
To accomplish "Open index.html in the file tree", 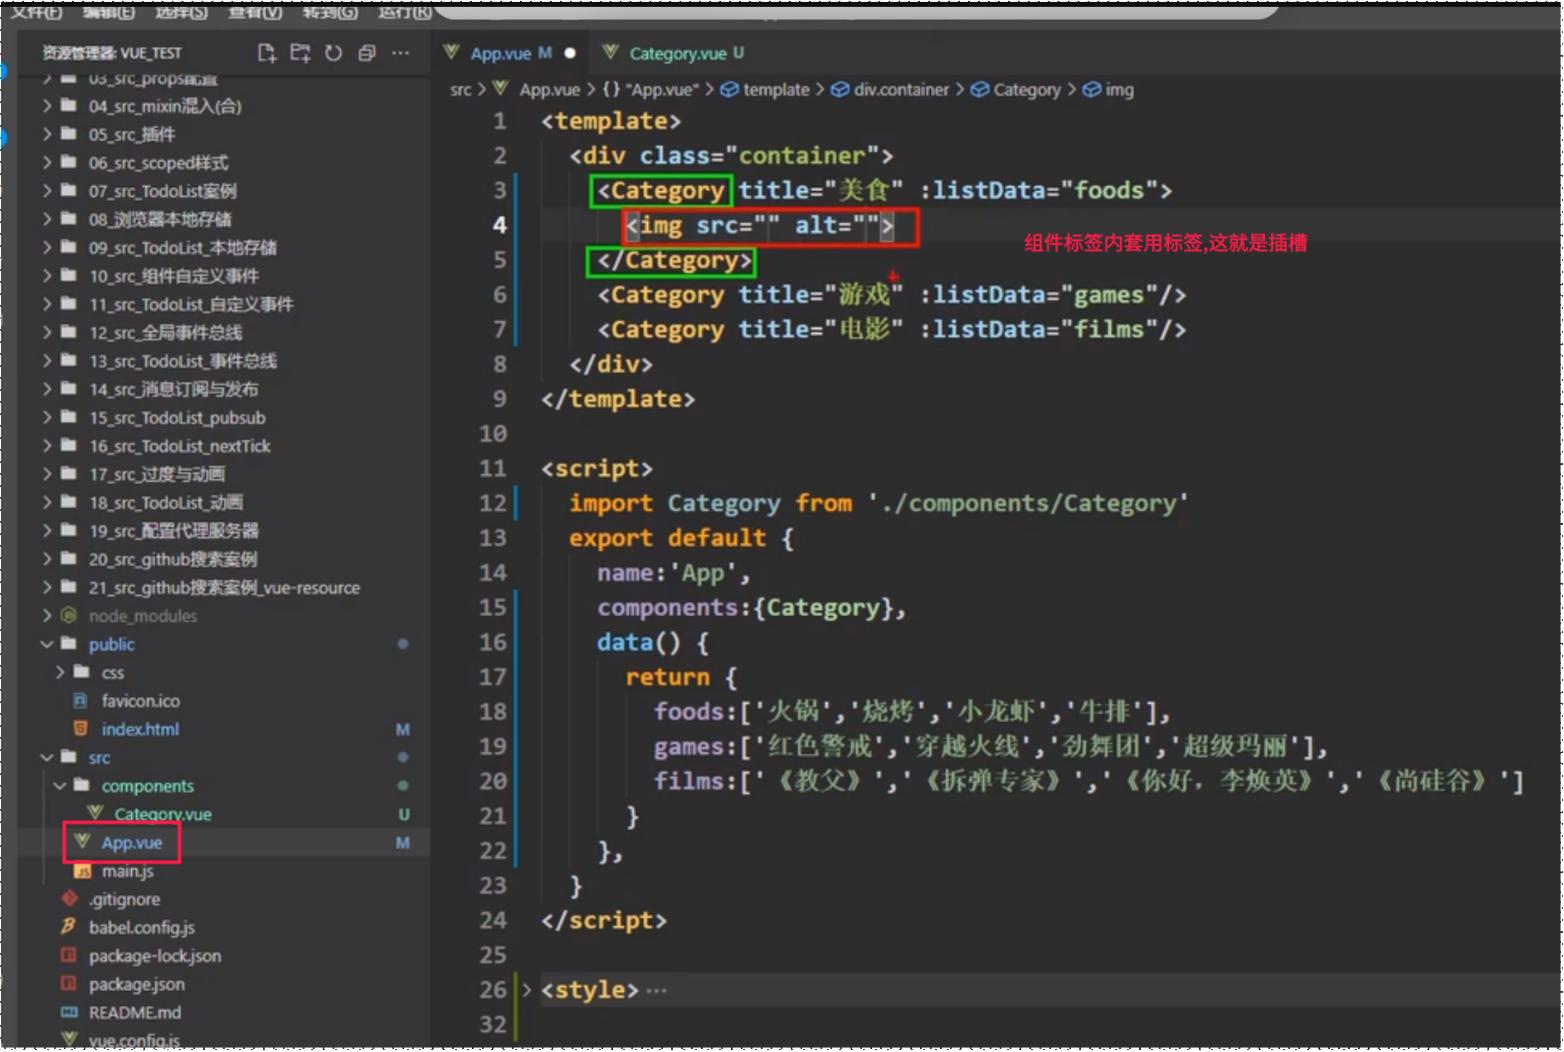I will [x=140, y=729].
